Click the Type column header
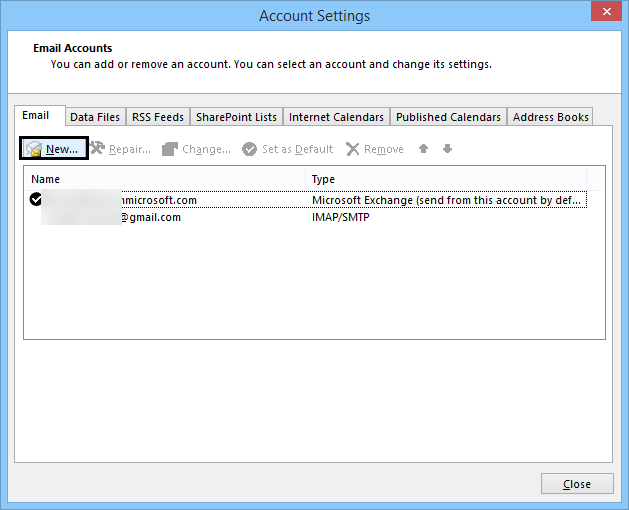This screenshot has height=510, width=629. (446, 179)
